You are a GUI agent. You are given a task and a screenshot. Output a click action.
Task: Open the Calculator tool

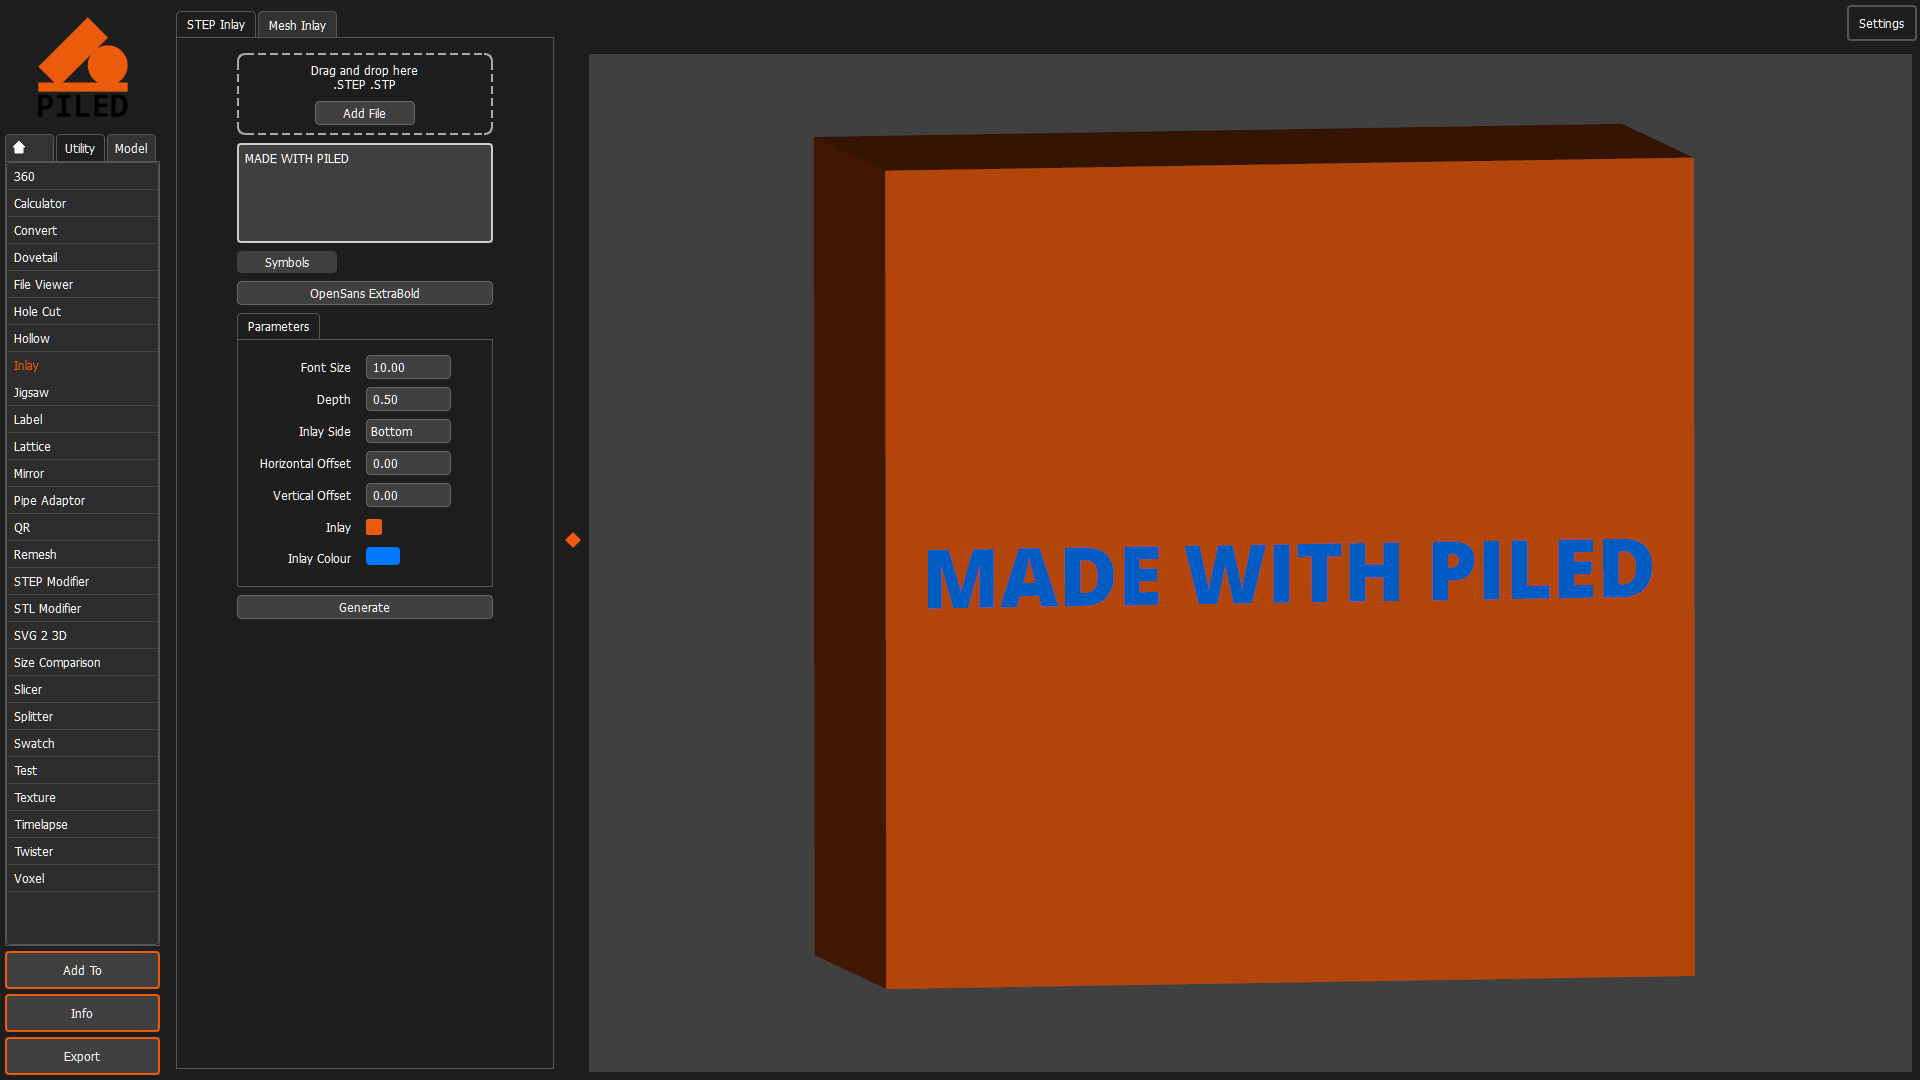pyautogui.click(x=82, y=203)
